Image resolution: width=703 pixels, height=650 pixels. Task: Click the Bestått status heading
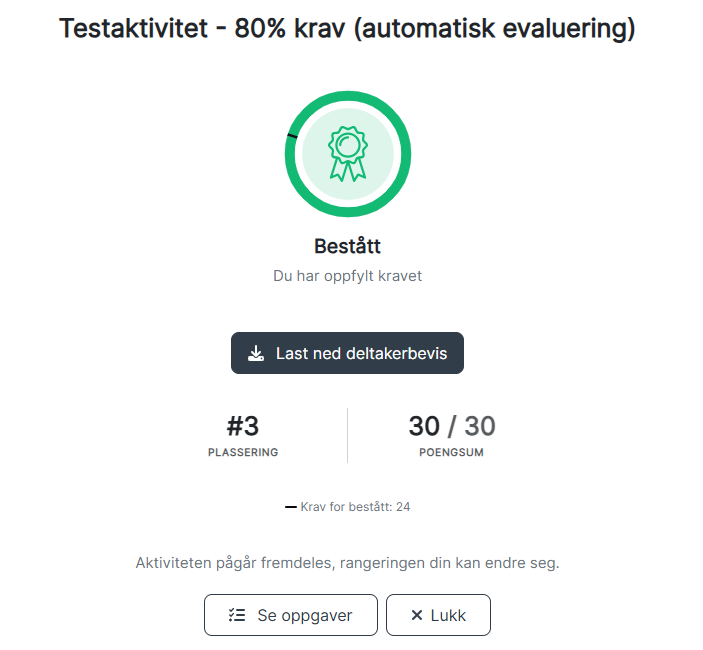coord(347,246)
